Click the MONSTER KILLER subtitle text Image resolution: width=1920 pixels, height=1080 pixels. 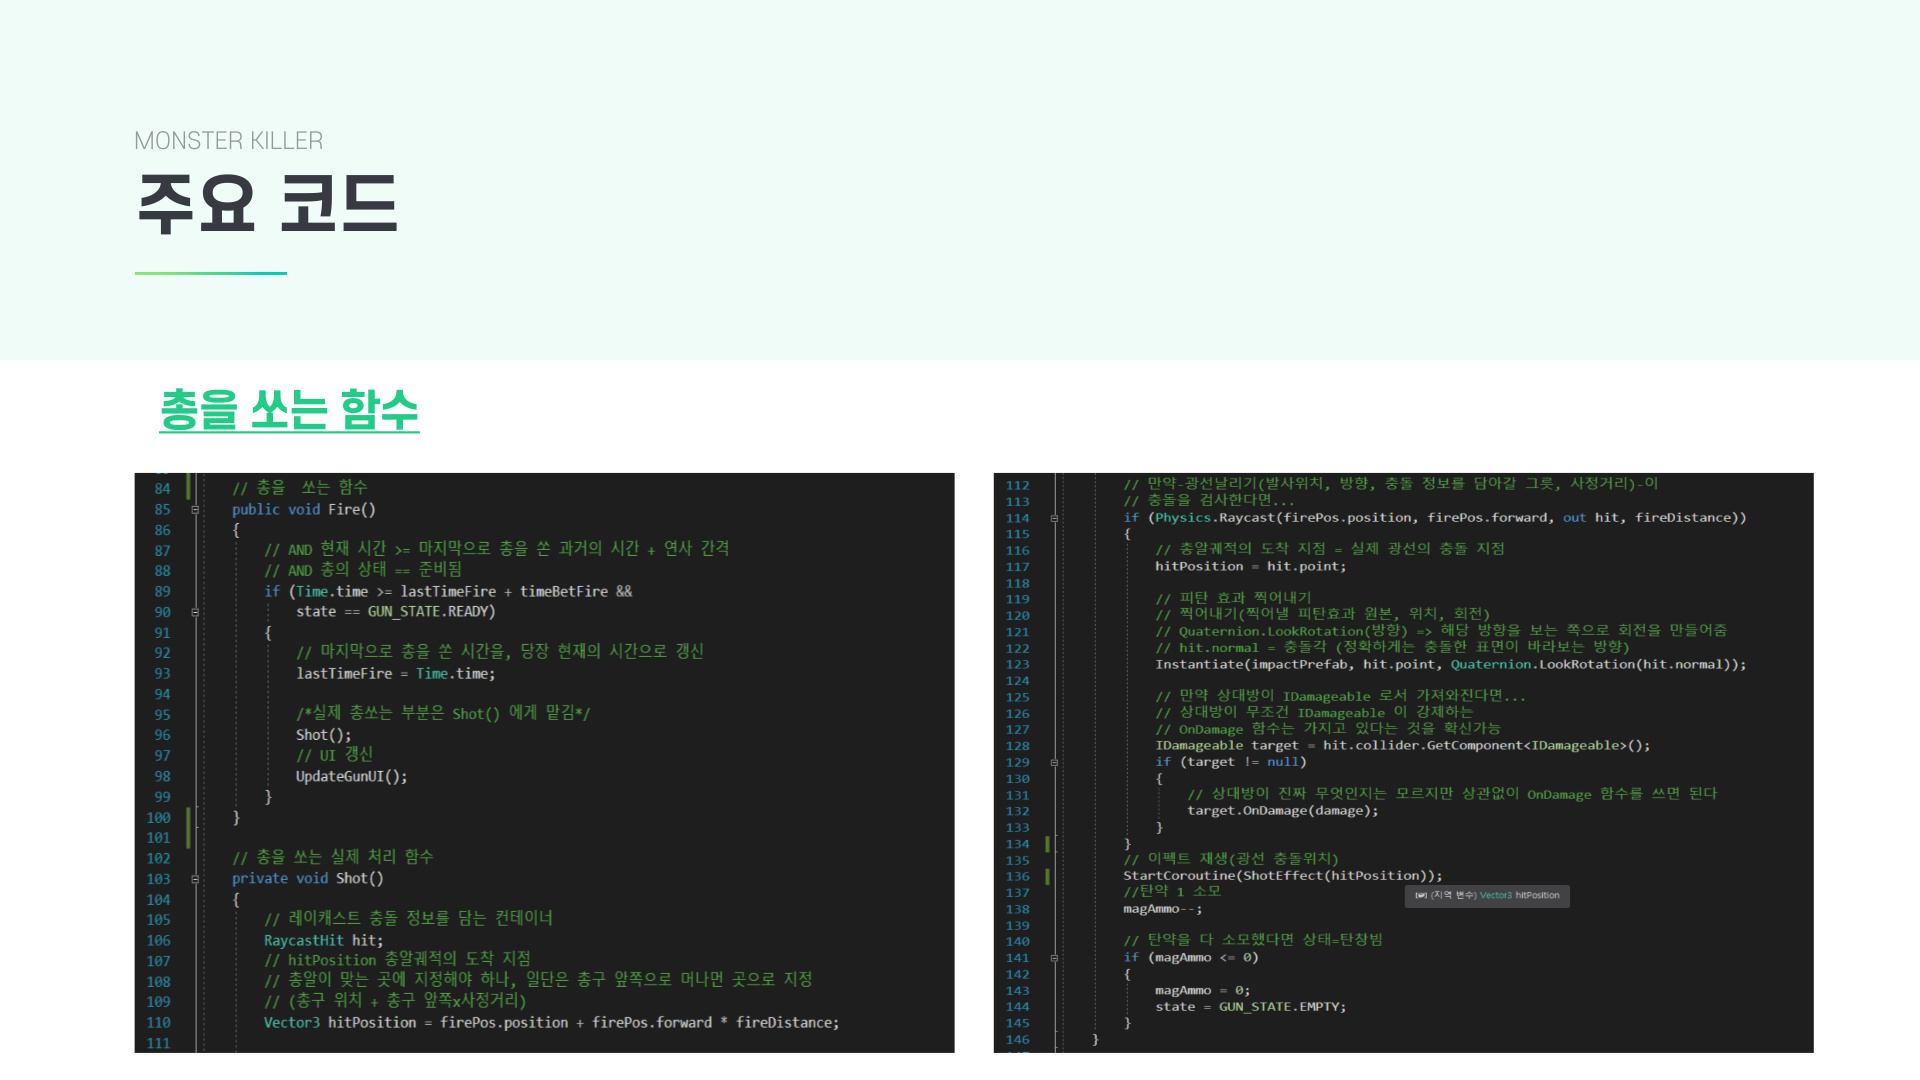click(x=228, y=141)
